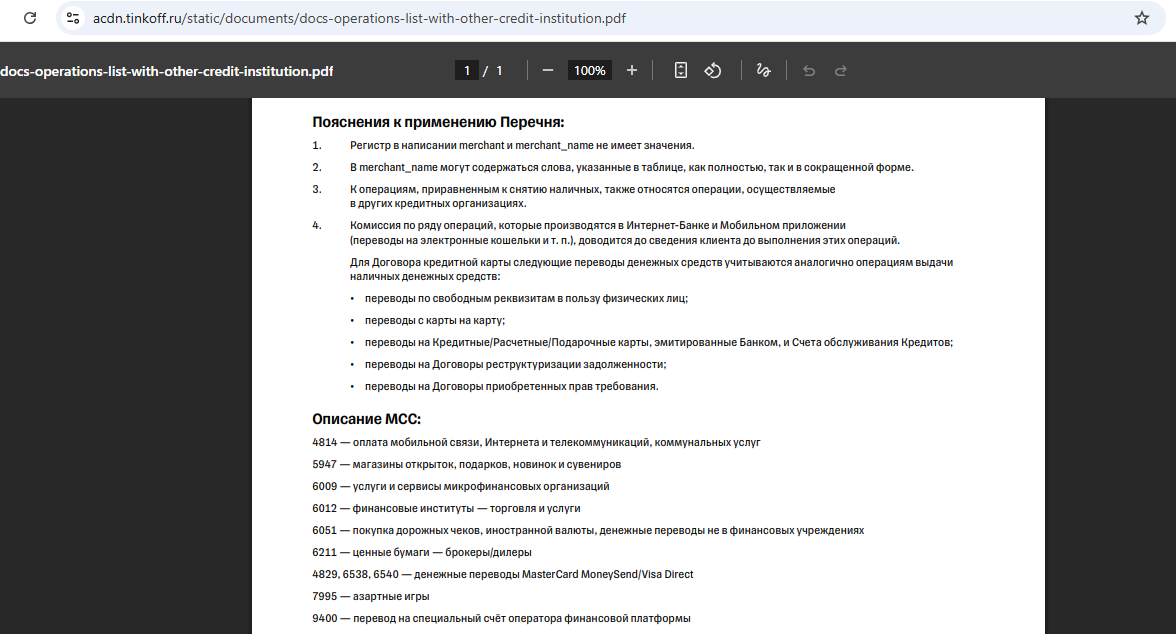Enable the draw annotation tool
The height and width of the screenshot is (634, 1176).
click(x=763, y=71)
